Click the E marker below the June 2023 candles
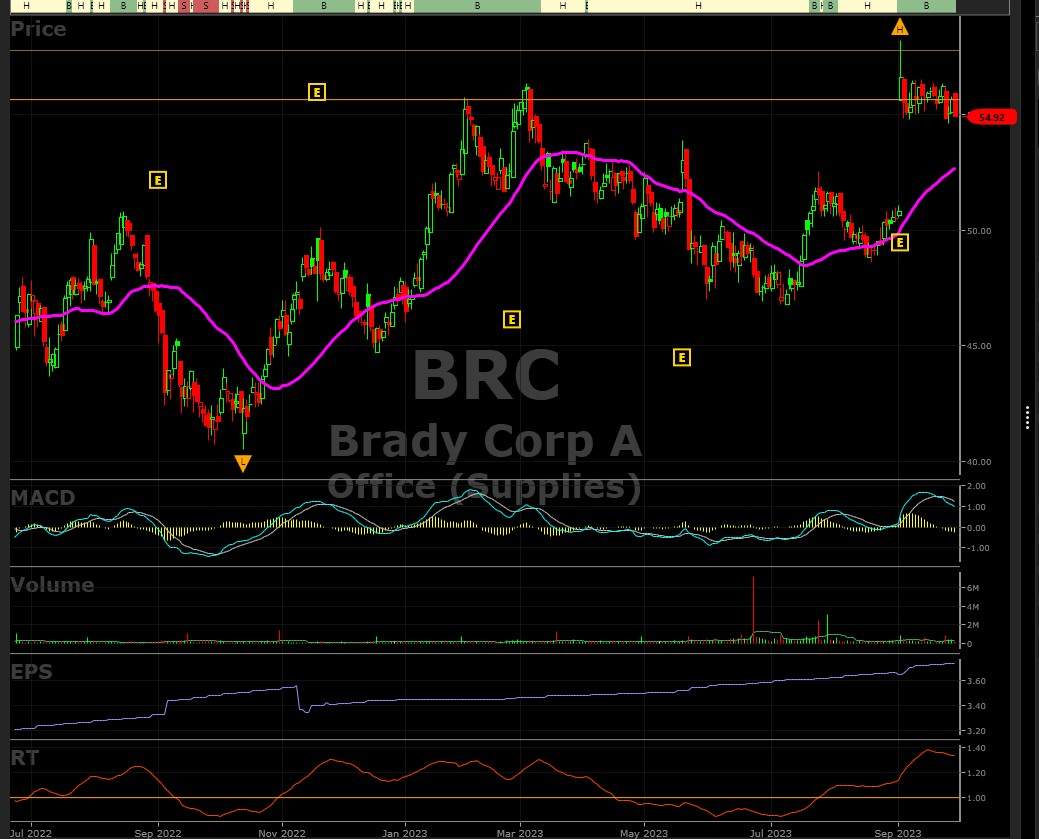This screenshot has height=839, width=1039. (681, 357)
